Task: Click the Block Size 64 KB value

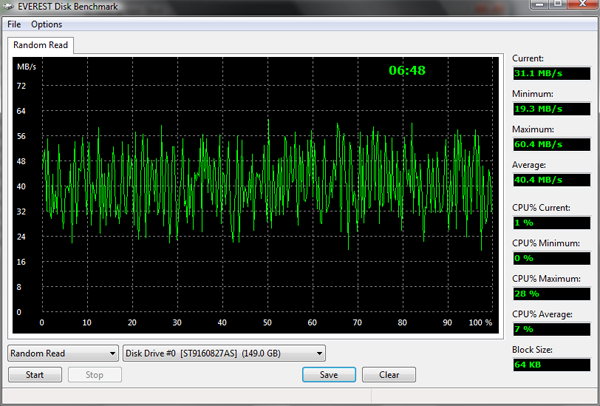Action: click(551, 365)
